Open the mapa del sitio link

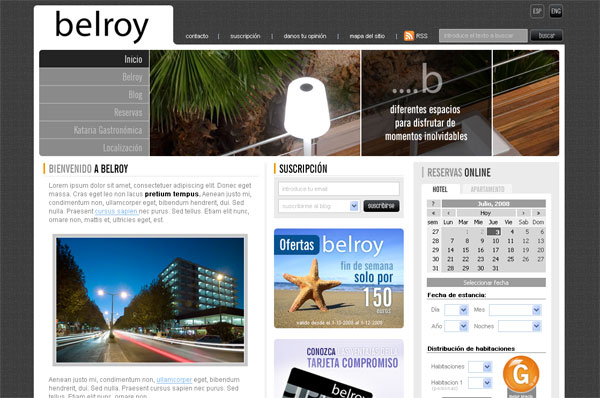(x=367, y=36)
